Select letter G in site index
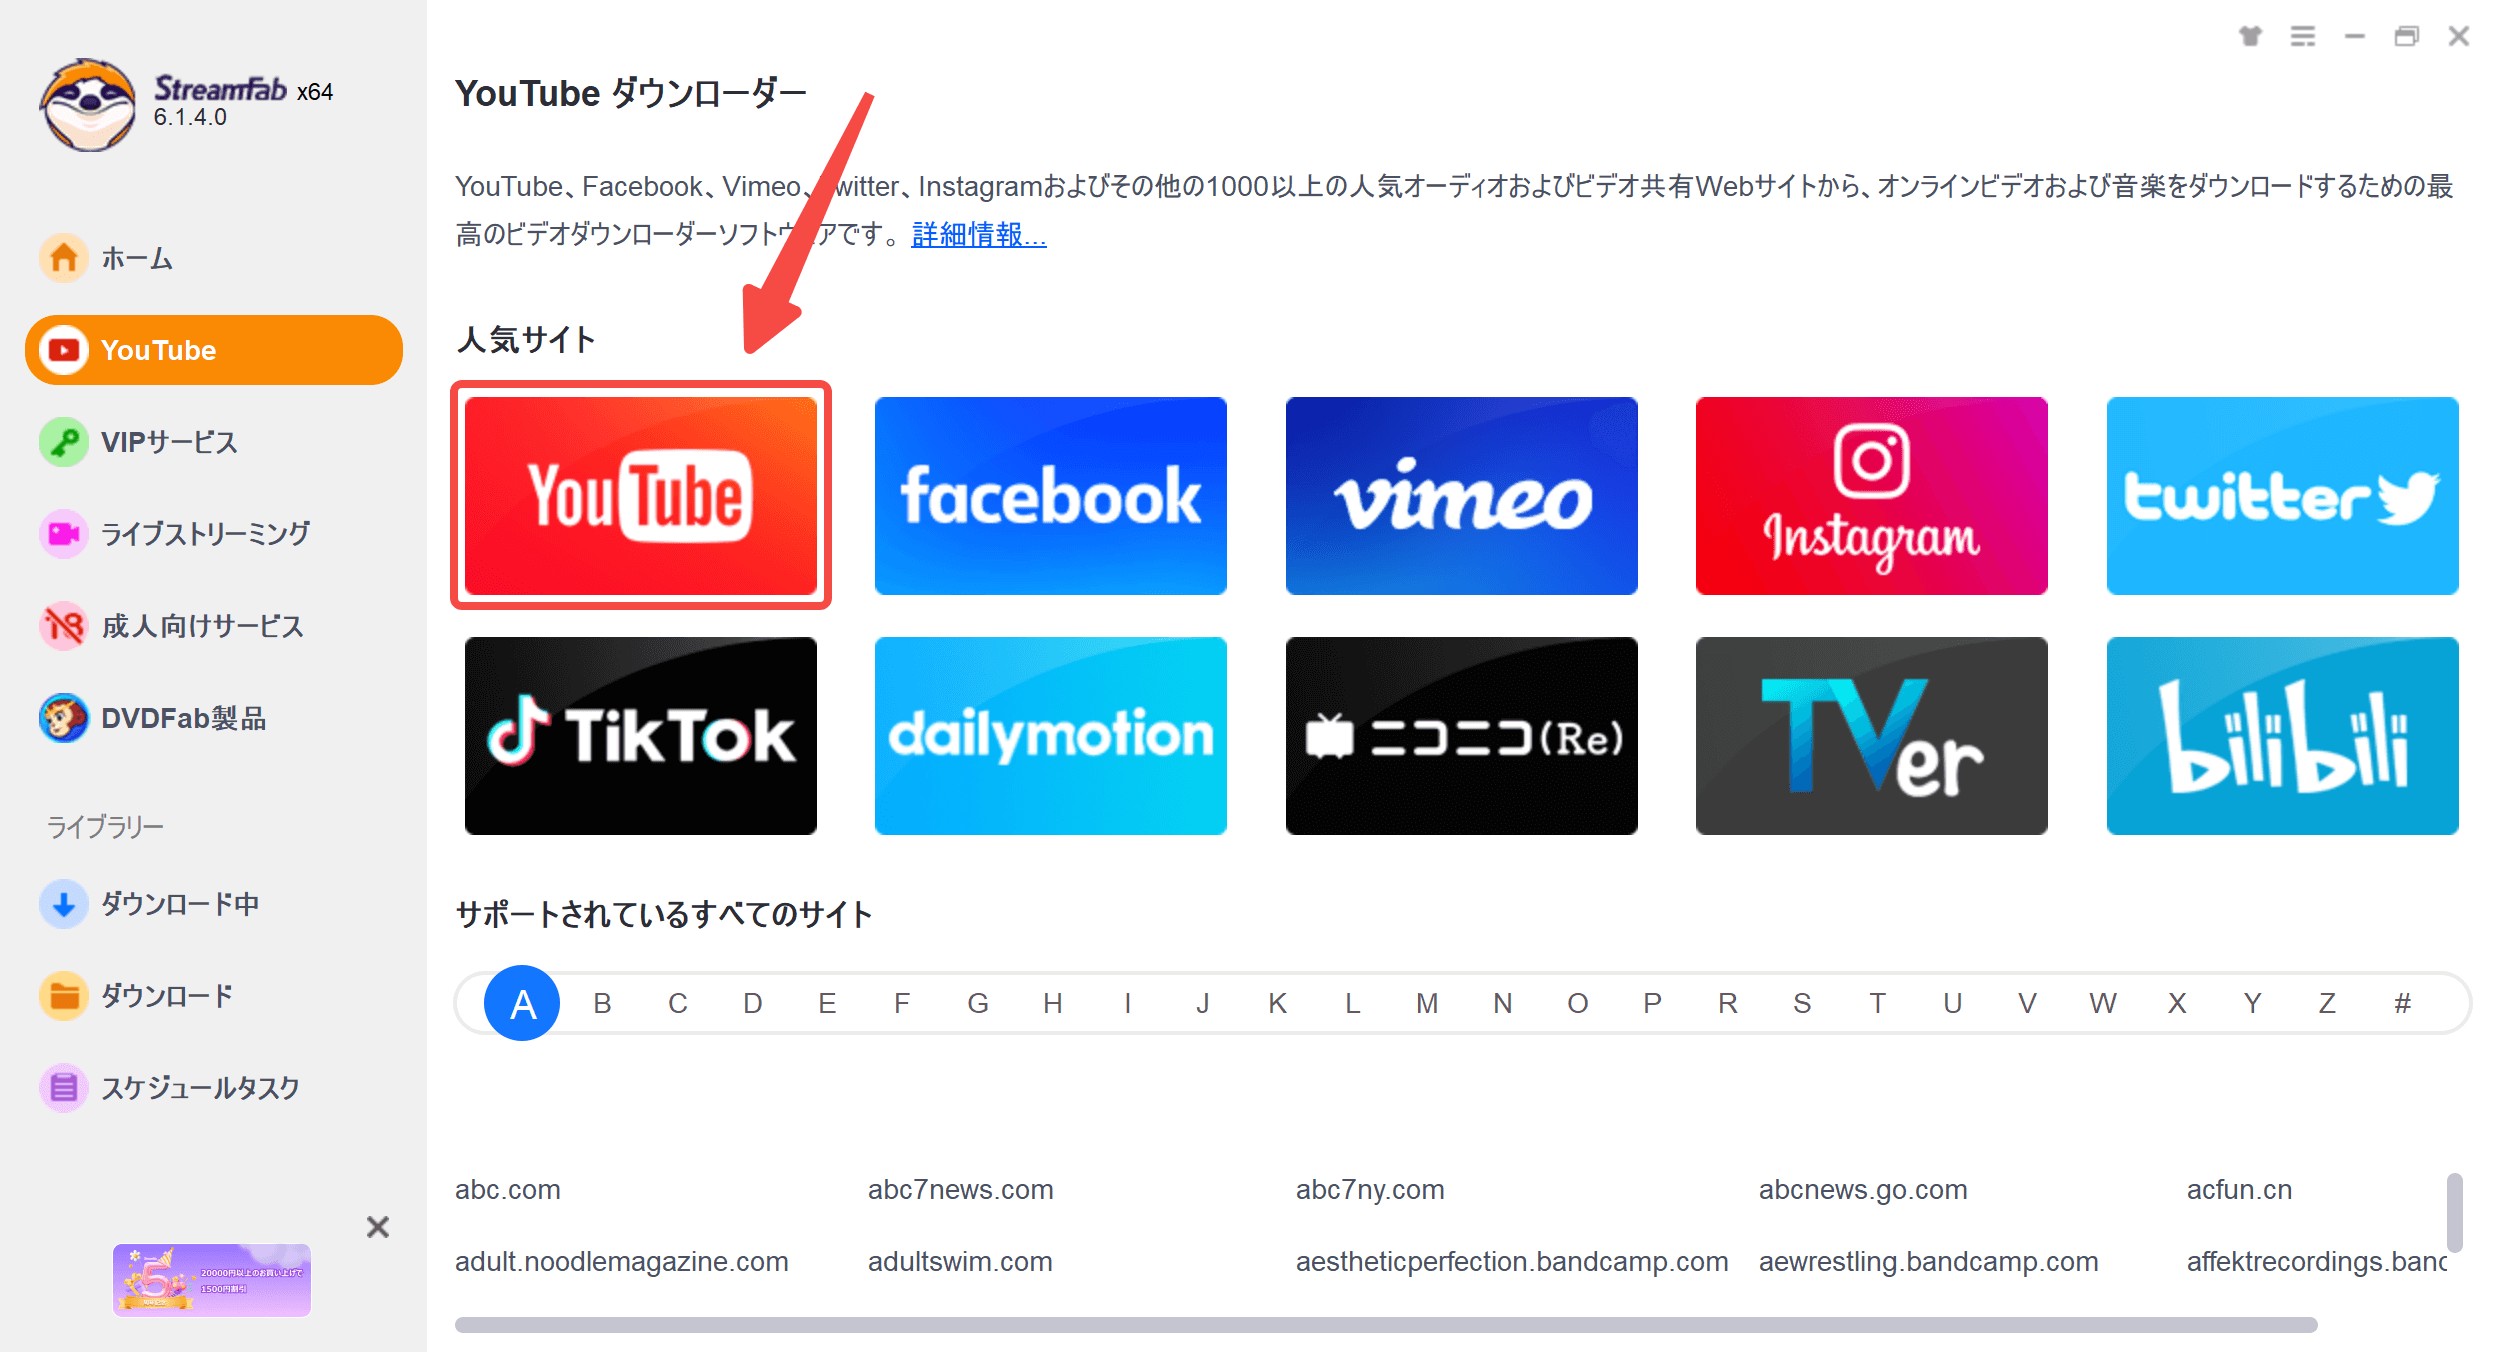This screenshot has height=1352, width=2496. click(x=978, y=1003)
